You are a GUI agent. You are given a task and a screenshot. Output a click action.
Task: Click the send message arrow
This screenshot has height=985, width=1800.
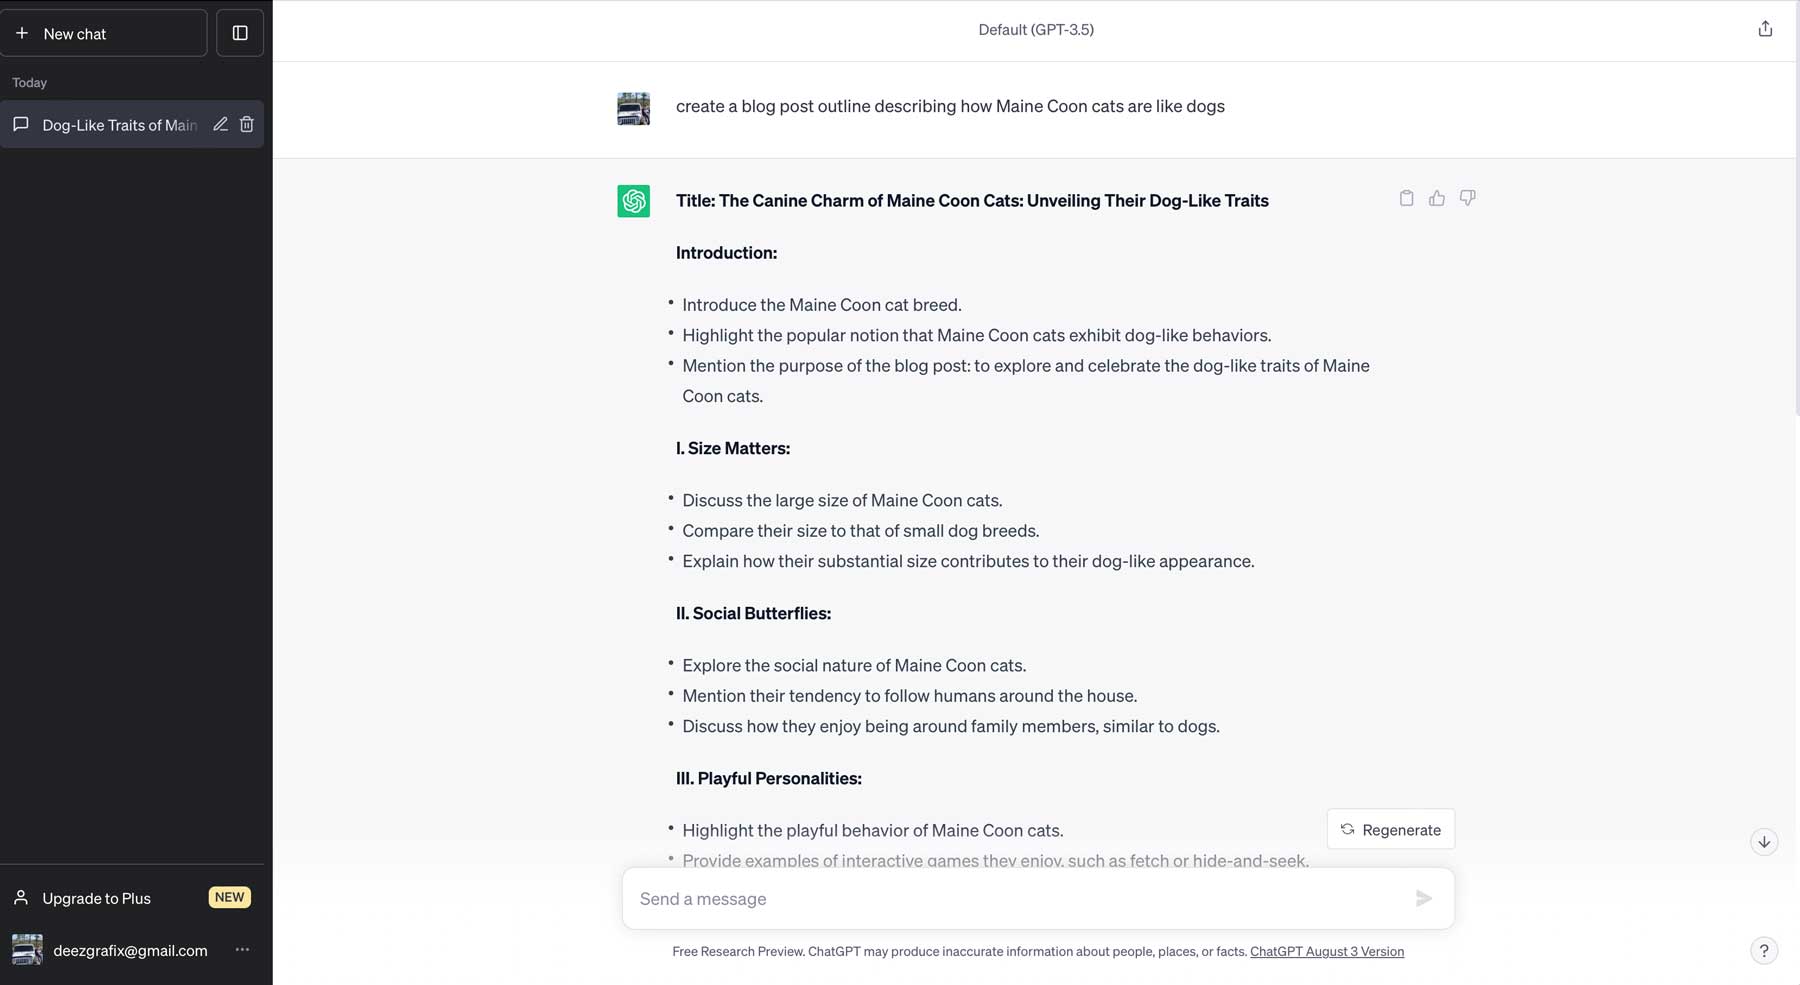point(1424,898)
